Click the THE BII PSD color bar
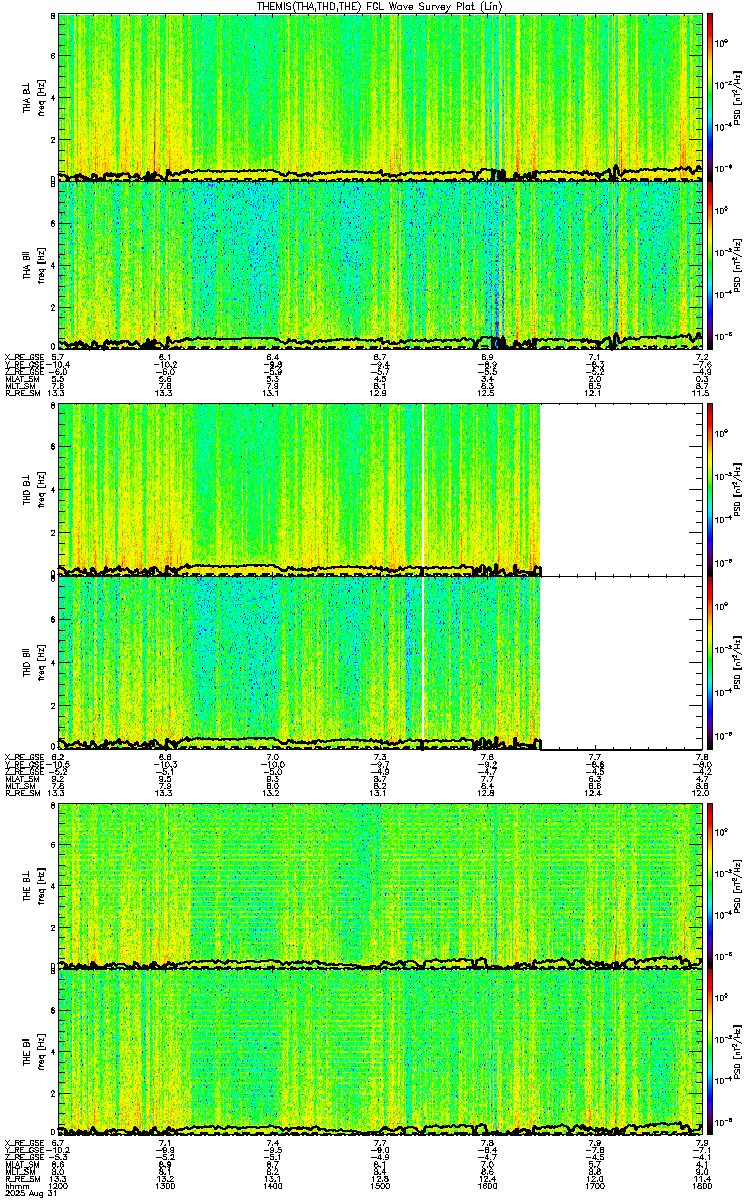The image size is (750, 1200). (x=710, y=1054)
